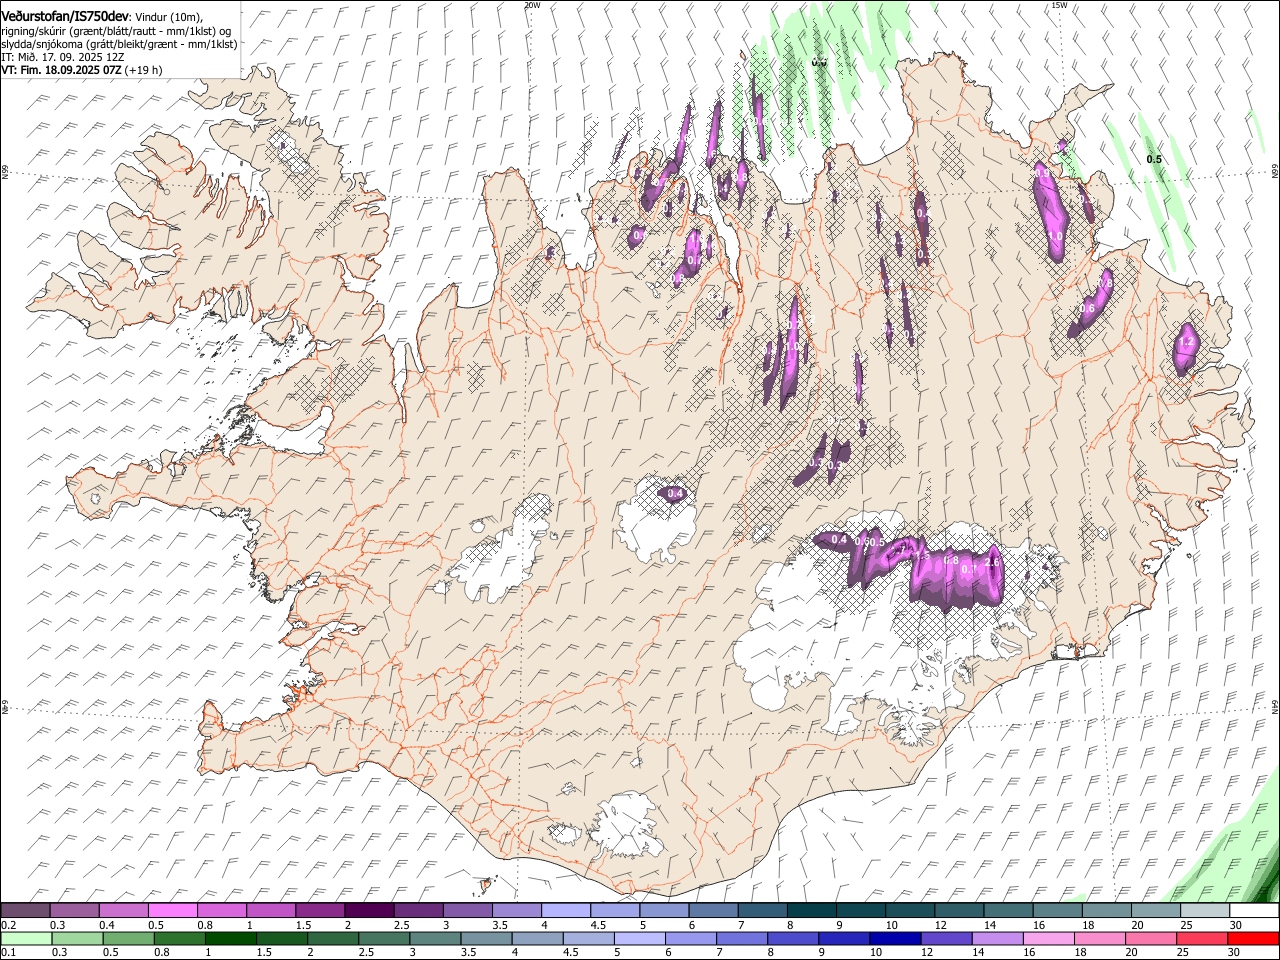The image size is (1280, 960).
Task: Click the '(+19 h)' forecast offset text
Action: pyautogui.click(x=144, y=71)
